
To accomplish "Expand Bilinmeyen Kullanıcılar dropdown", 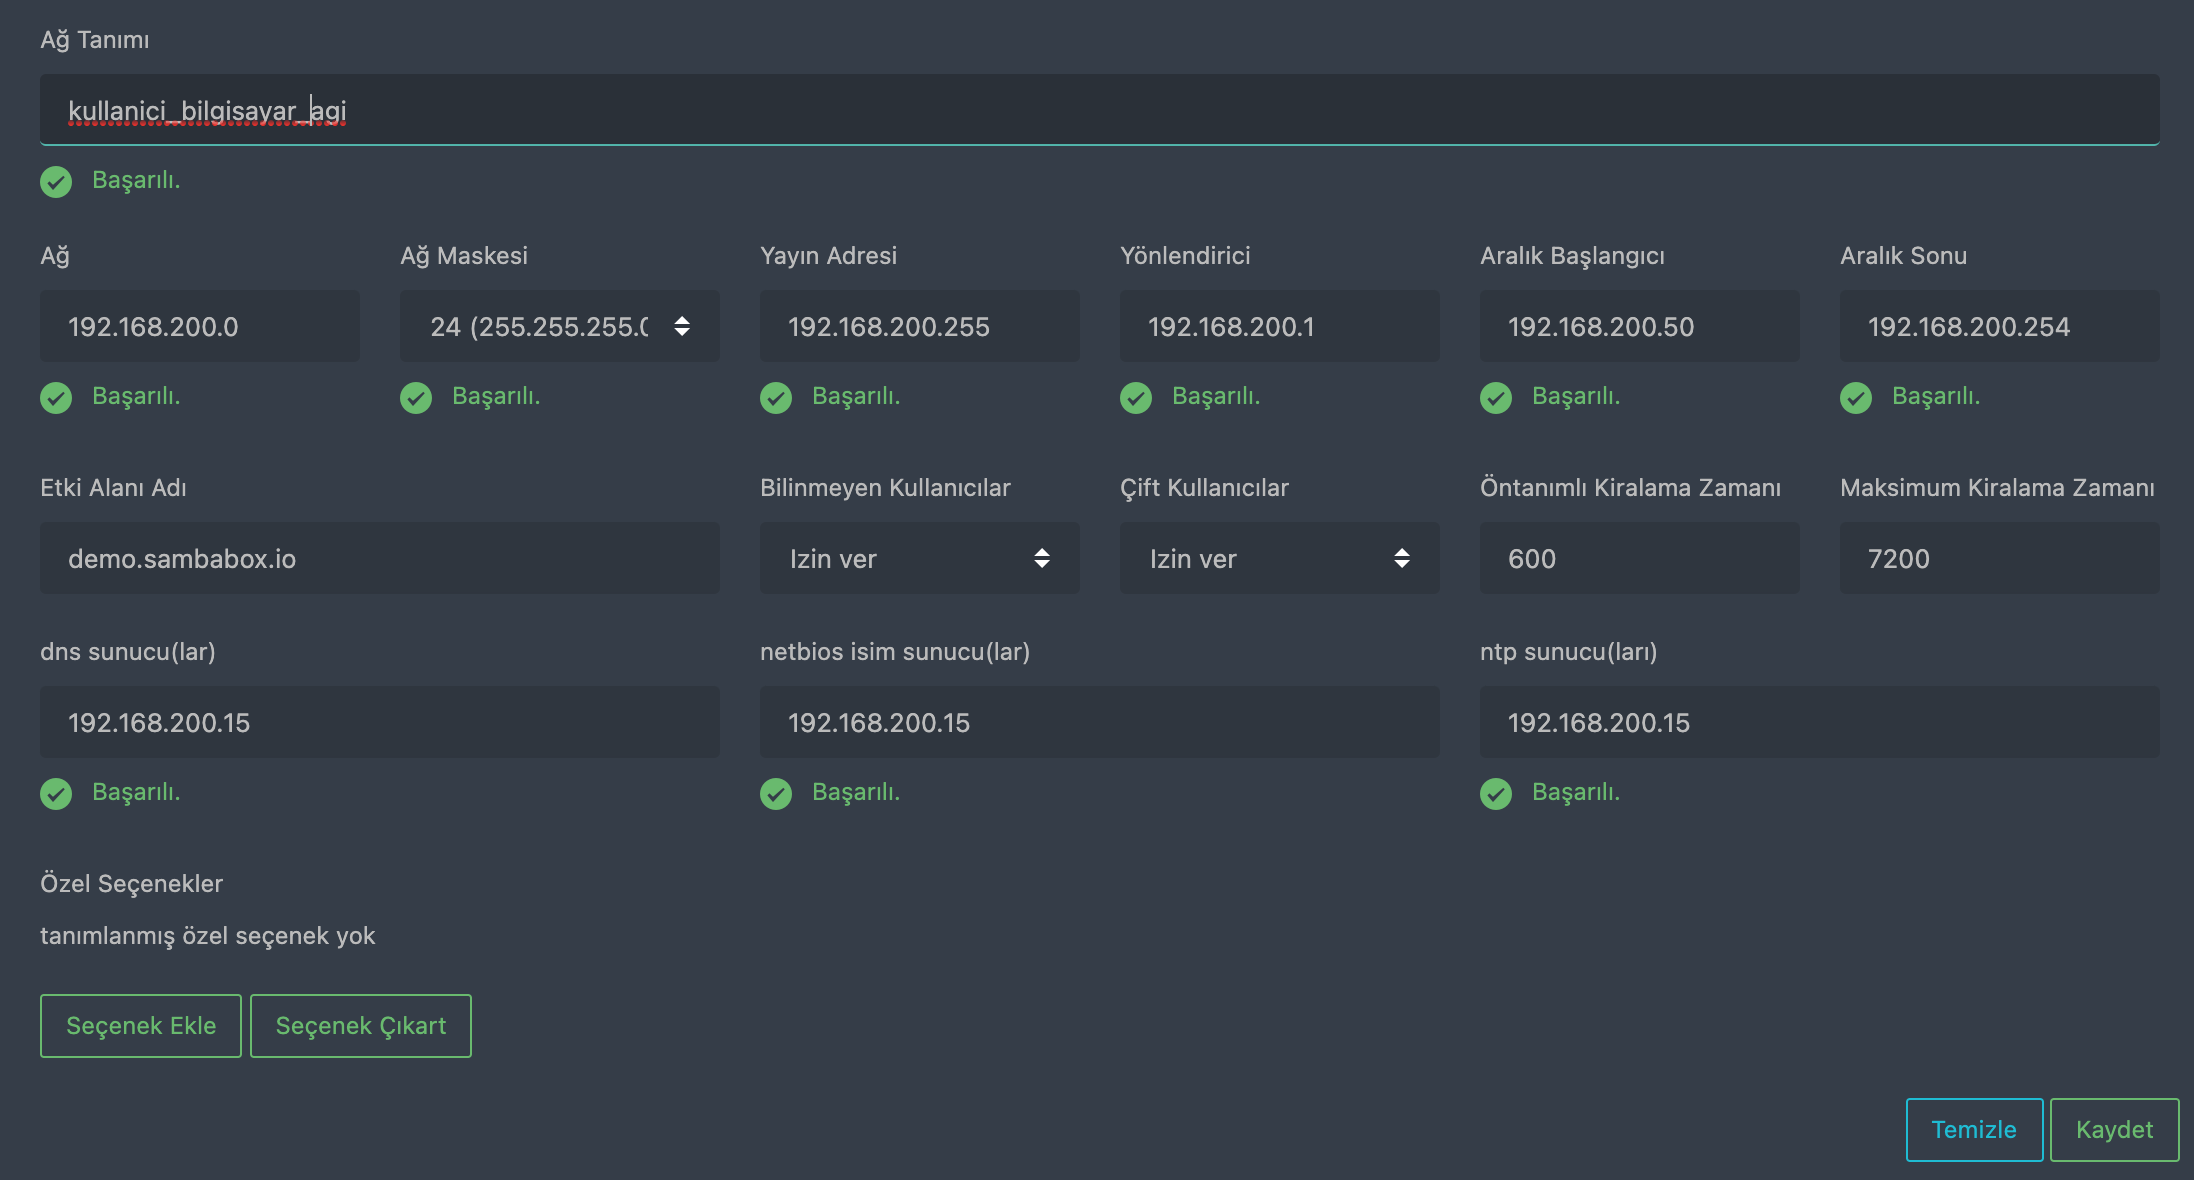I will 919,559.
